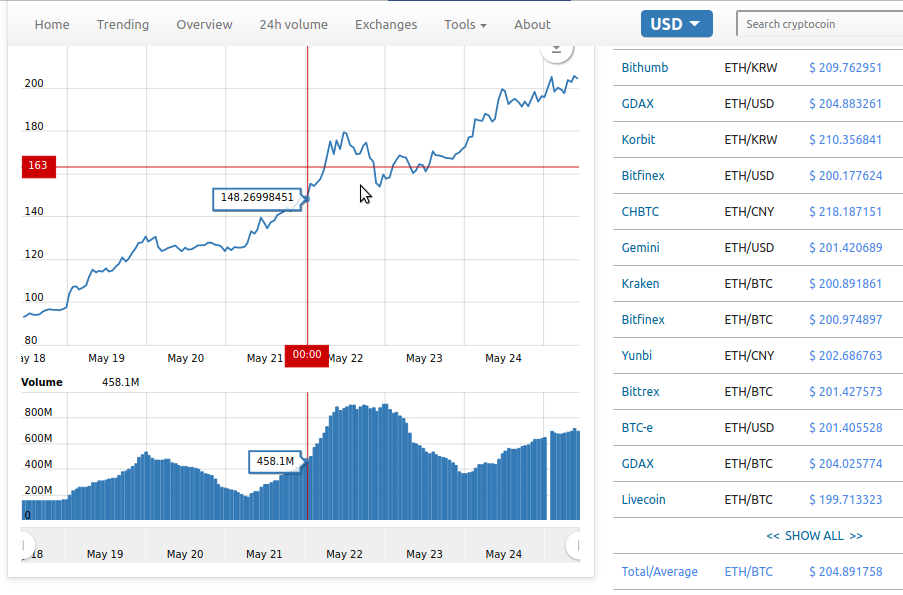Click the right range handle of the timeline
This screenshot has height=595, width=903.
575,545
